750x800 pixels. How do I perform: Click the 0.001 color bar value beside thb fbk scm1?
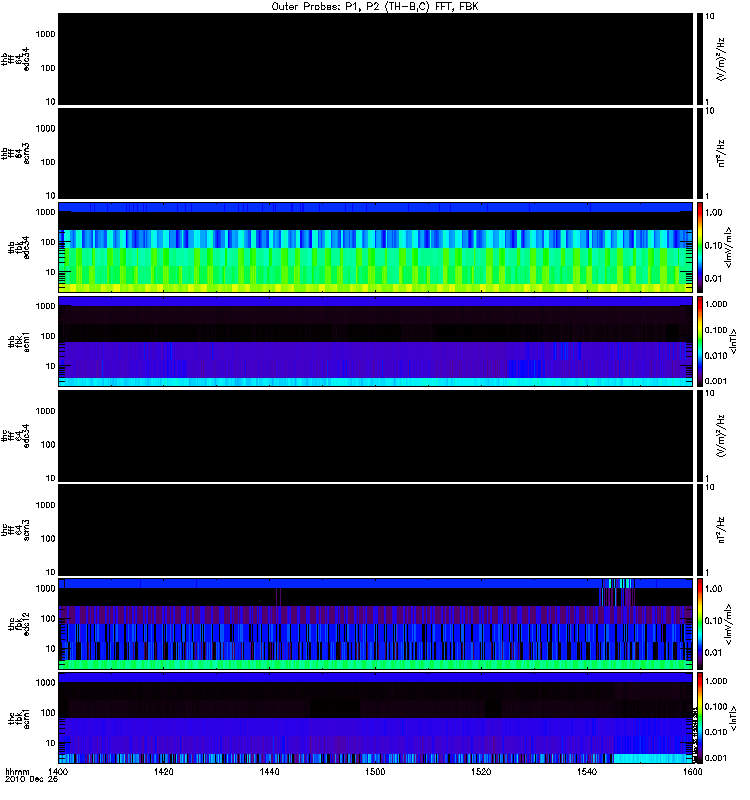tap(716, 381)
